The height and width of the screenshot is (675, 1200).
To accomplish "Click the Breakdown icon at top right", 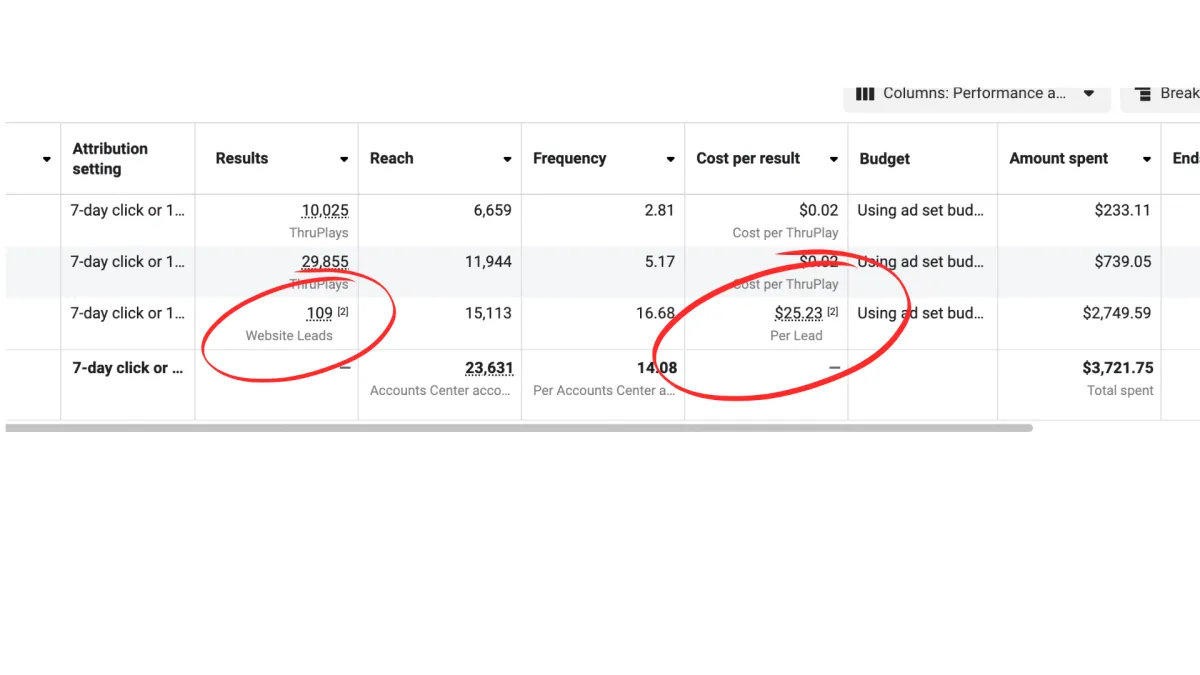I will 1142,94.
